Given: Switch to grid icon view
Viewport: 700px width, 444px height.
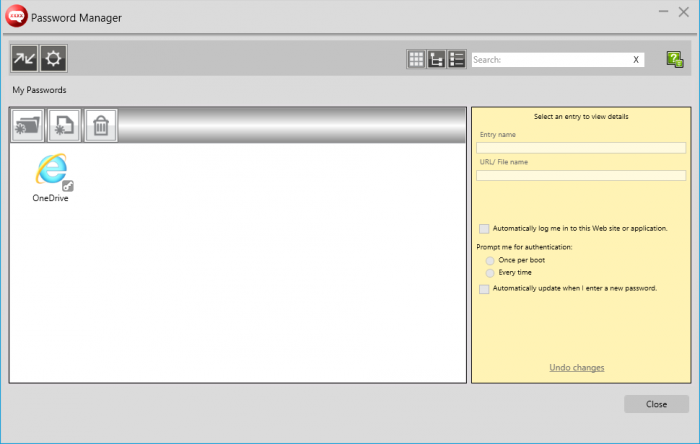Looking at the screenshot, I should (416, 60).
